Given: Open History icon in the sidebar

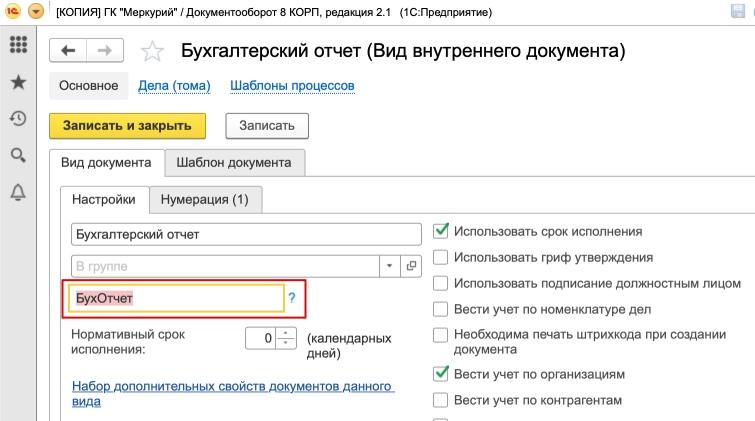Looking at the screenshot, I should (17, 119).
